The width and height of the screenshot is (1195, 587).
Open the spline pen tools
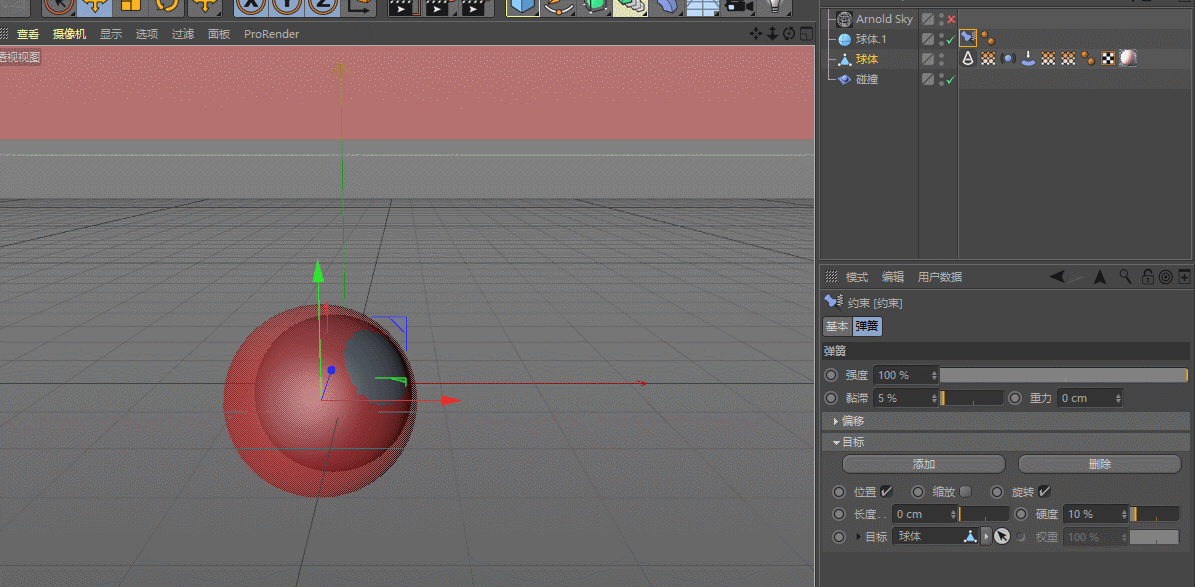point(559,6)
